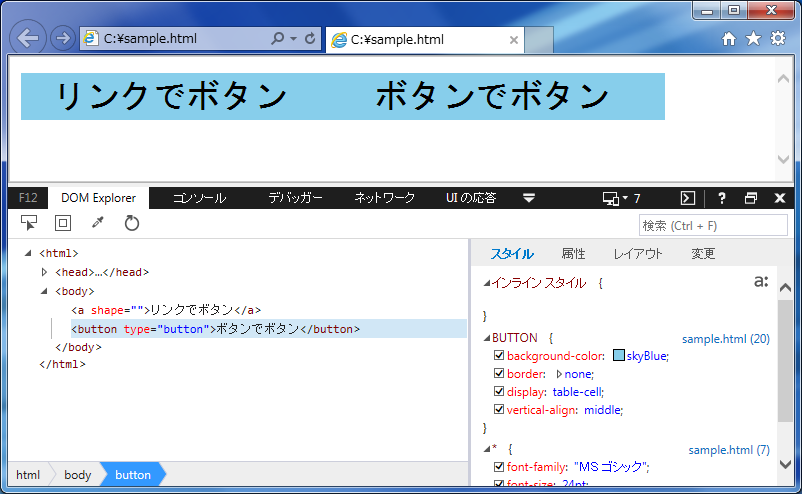
Task: Uncheck the display property
Action: (499, 391)
